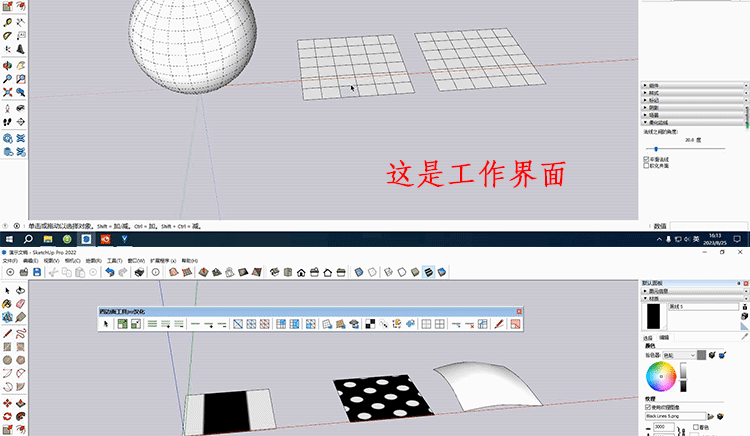Viewport: 750px width, 436px height.
Task: Select the arrow Select tool in left toolbar
Action: click(x=7, y=291)
